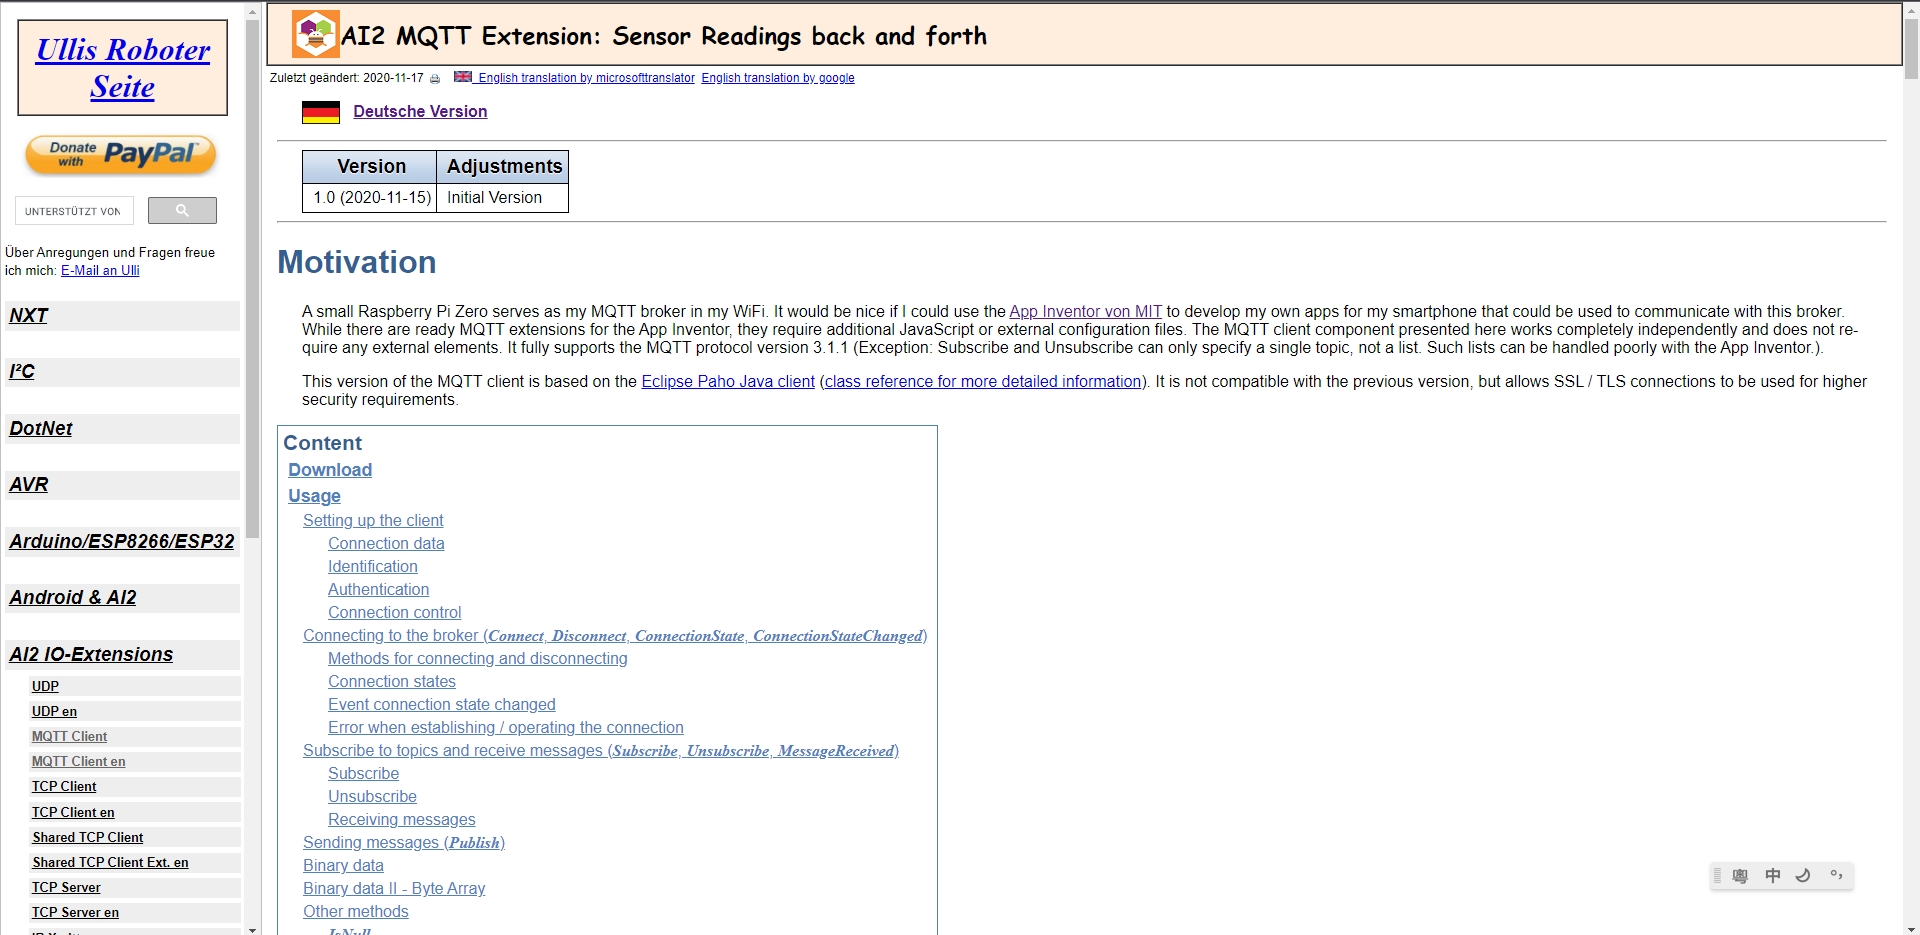
Task: Click the printer icon beside the date
Action: [x=435, y=79]
